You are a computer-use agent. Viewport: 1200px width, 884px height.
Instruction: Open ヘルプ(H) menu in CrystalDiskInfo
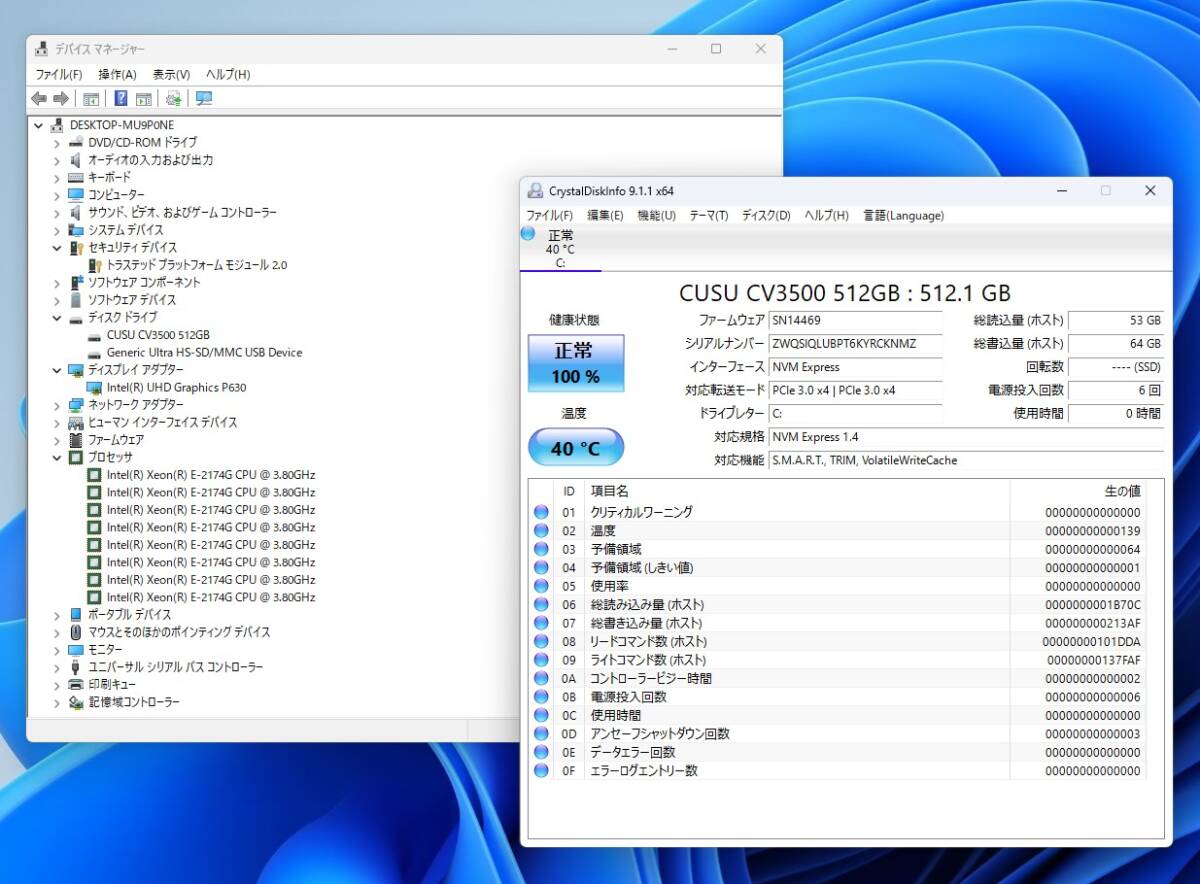827,215
